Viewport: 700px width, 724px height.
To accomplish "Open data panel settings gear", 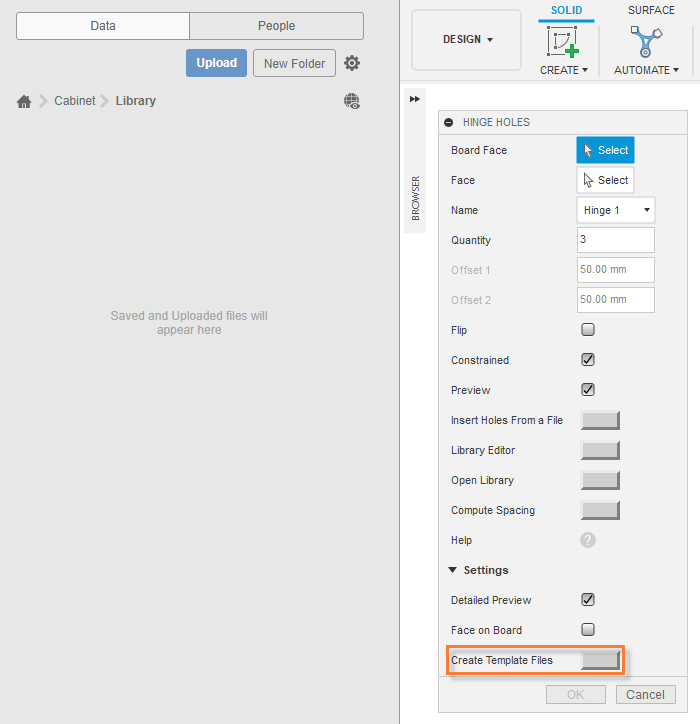I will click(352, 63).
